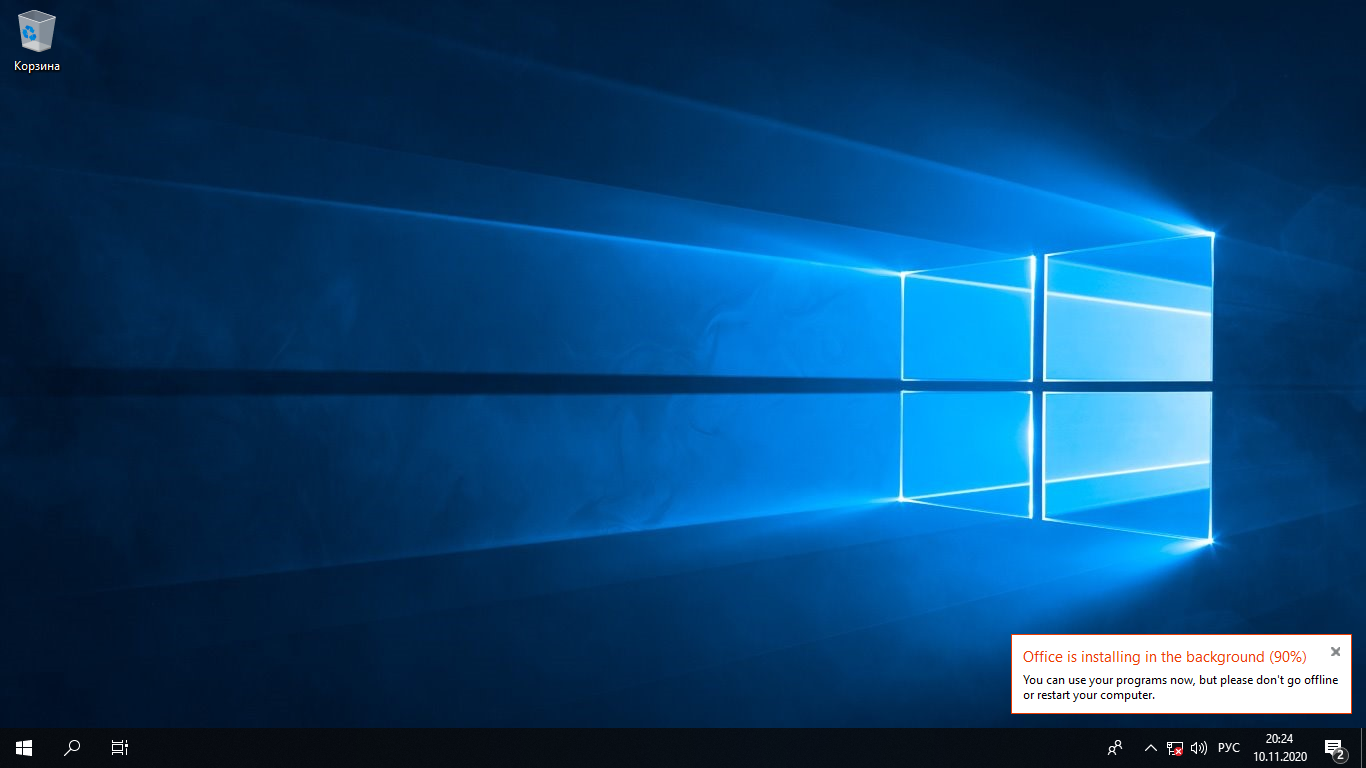
Task: Open the volume speaker tray icon
Action: [x=1199, y=747]
